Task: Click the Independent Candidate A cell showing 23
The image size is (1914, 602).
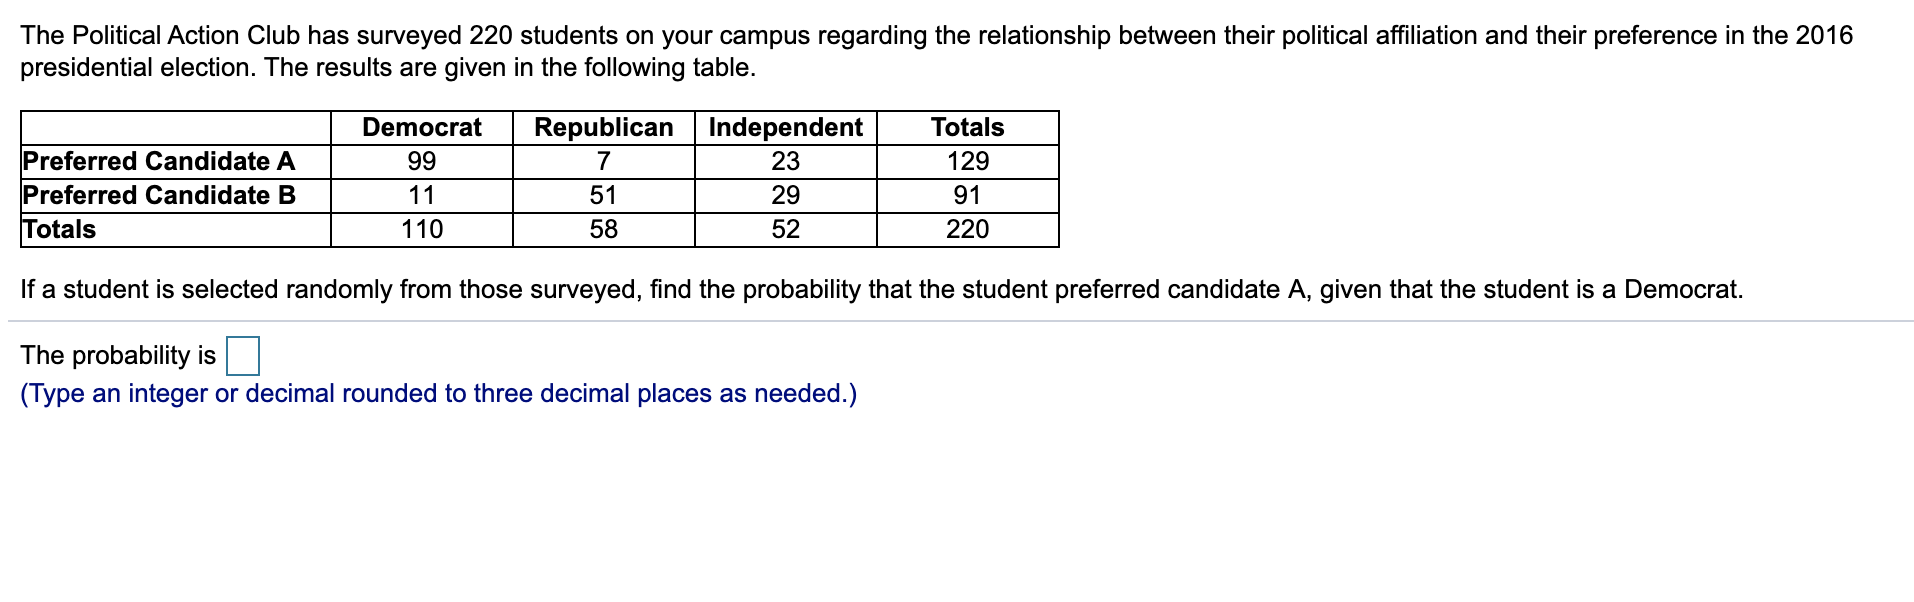Action: click(785, 162)
